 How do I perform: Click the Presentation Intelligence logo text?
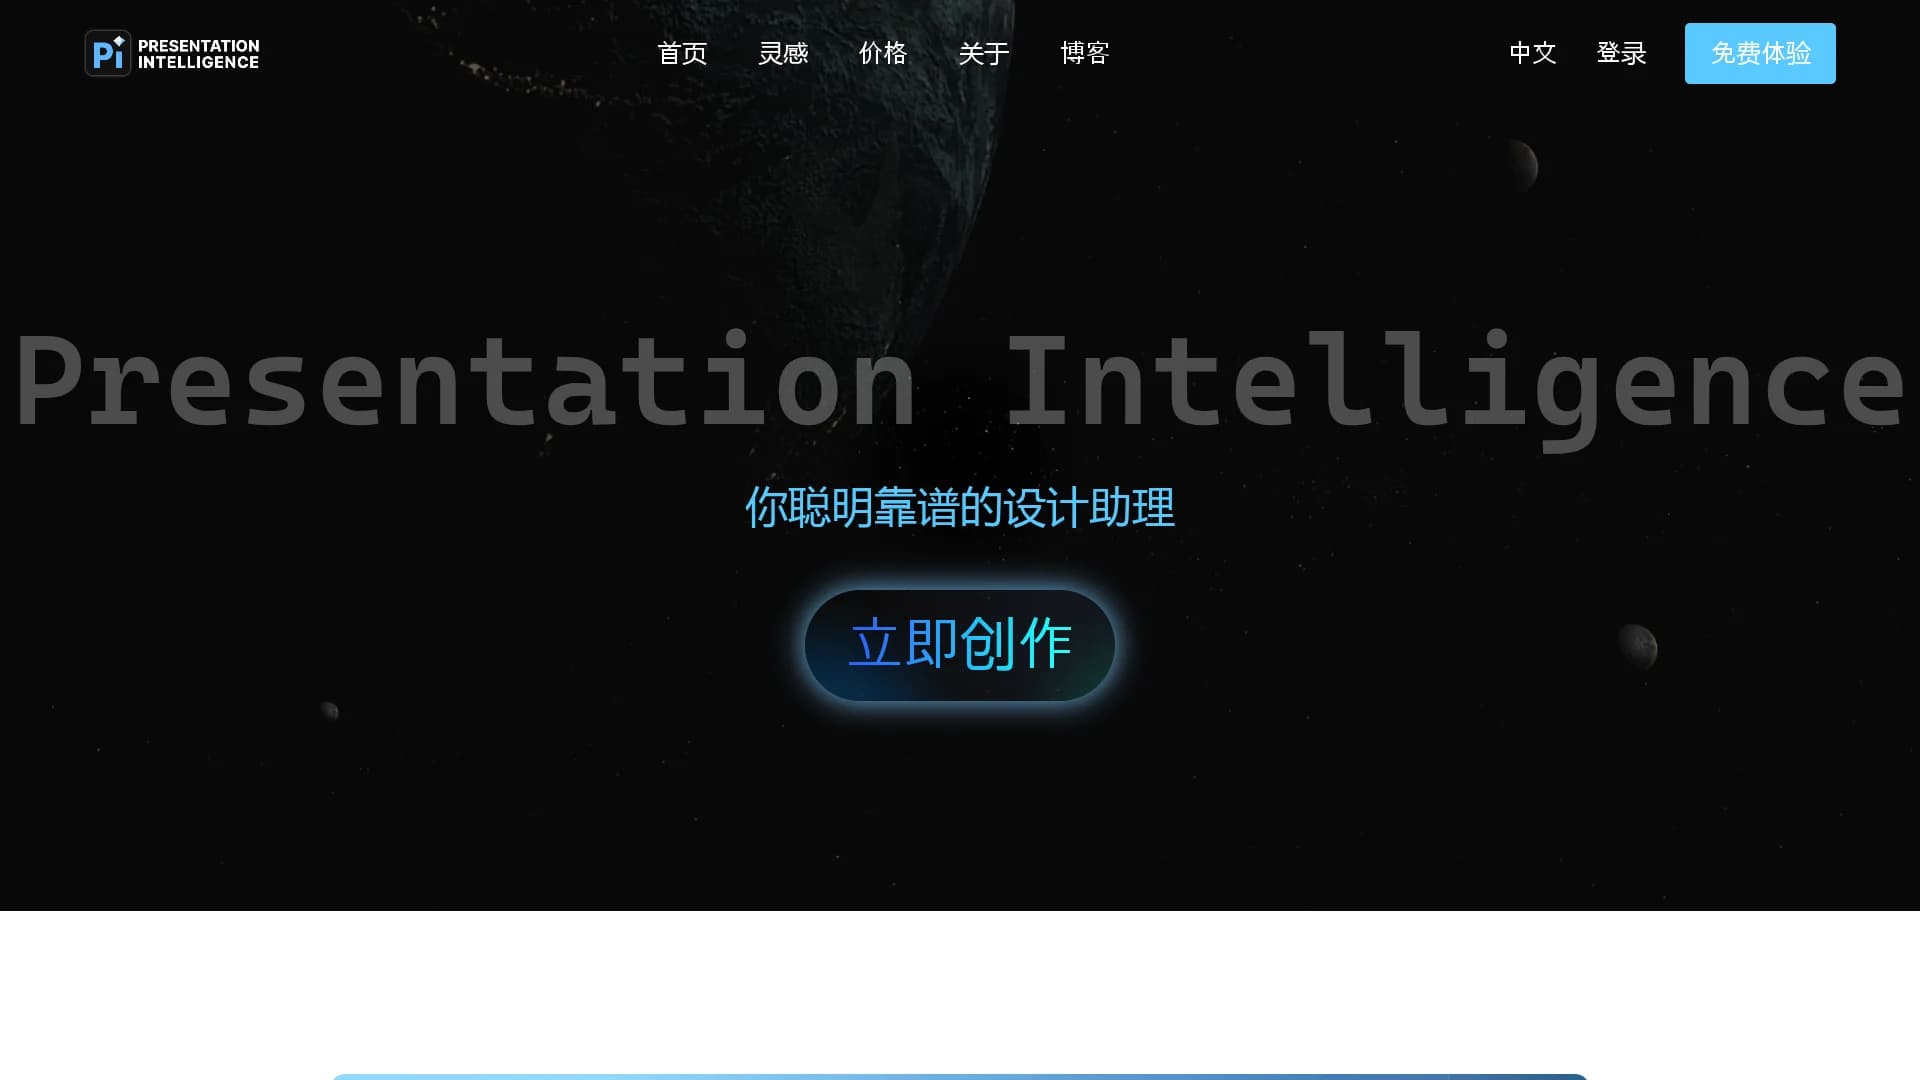(198, 54)
